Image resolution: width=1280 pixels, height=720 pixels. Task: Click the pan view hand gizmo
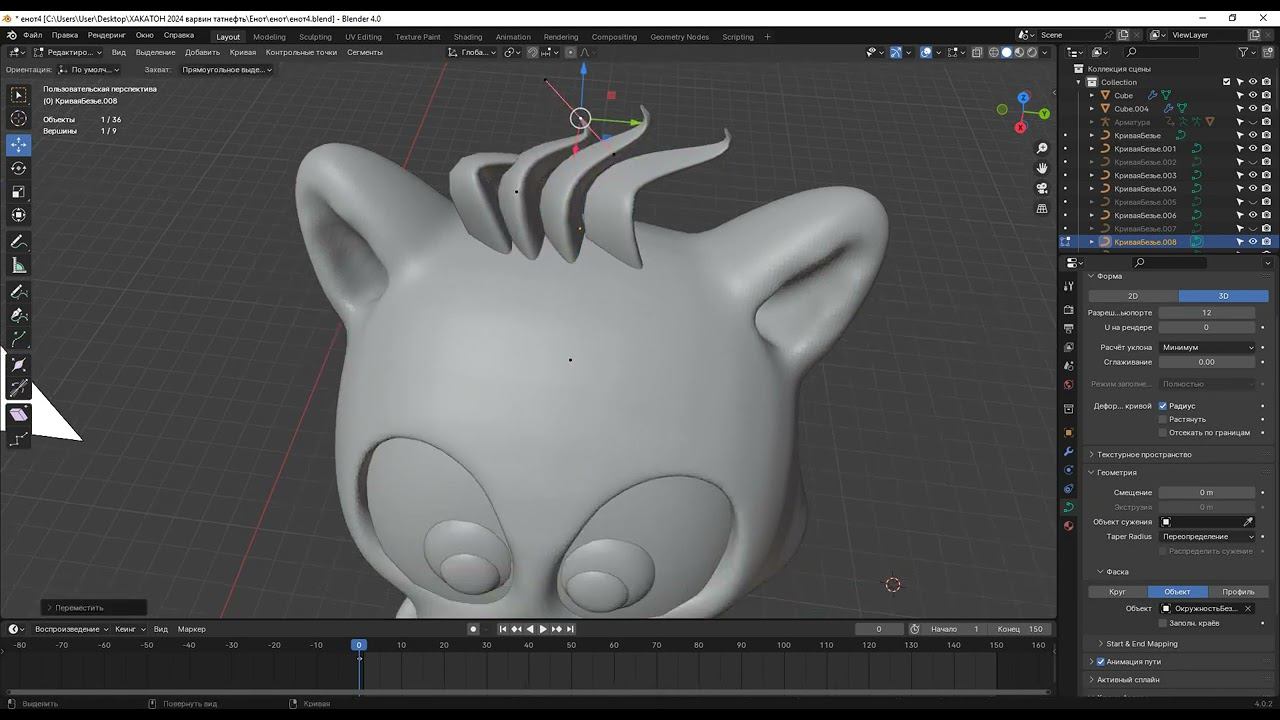[1042, 169]
